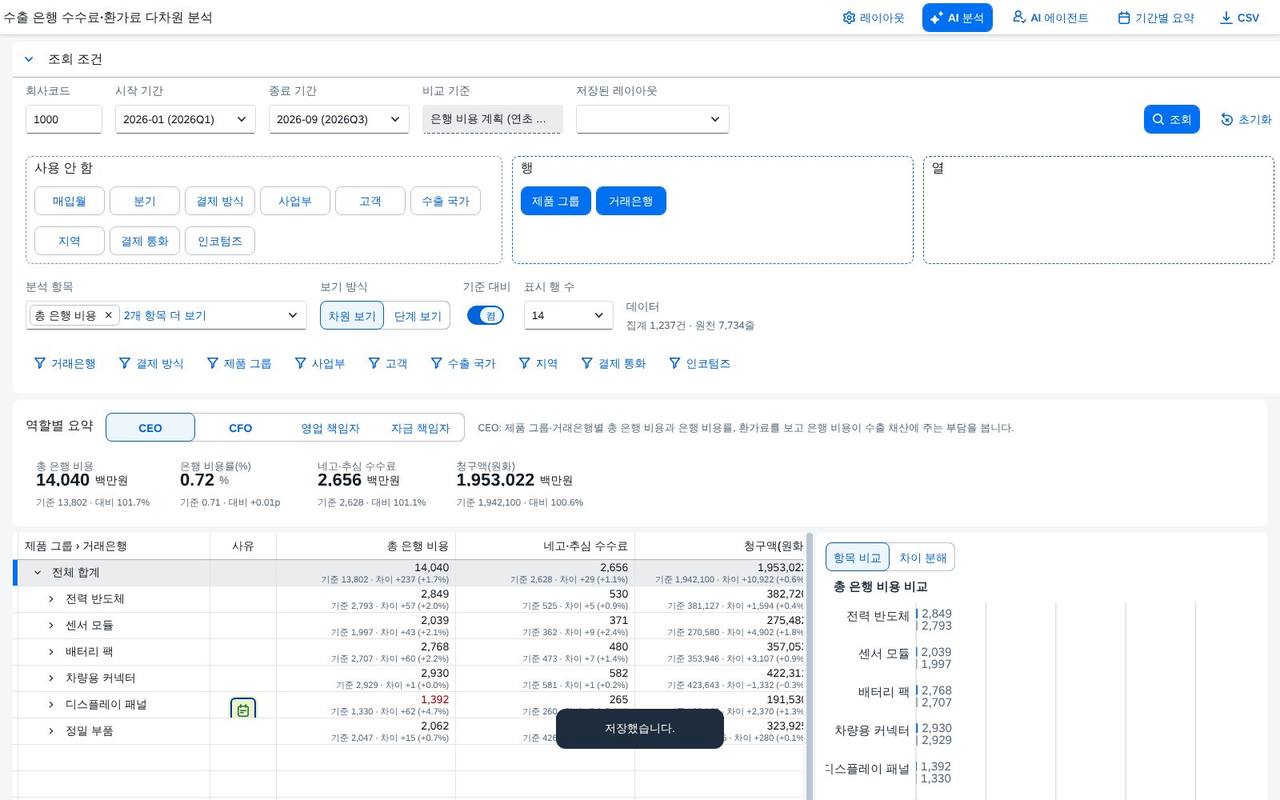Image resolution: width=1280 pixels, height=800 pixels.
Task: Open the 제품 그룹 filter
Action: pos(238,363)
